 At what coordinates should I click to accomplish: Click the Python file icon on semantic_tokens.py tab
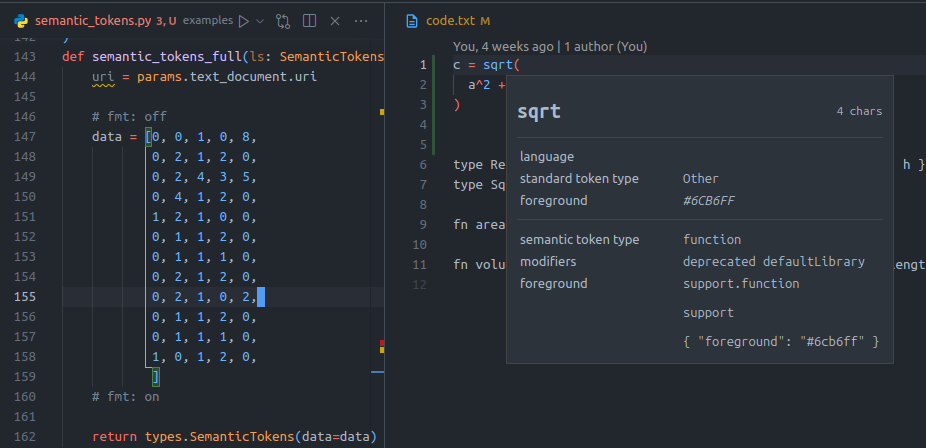click(x=22, y=21)
